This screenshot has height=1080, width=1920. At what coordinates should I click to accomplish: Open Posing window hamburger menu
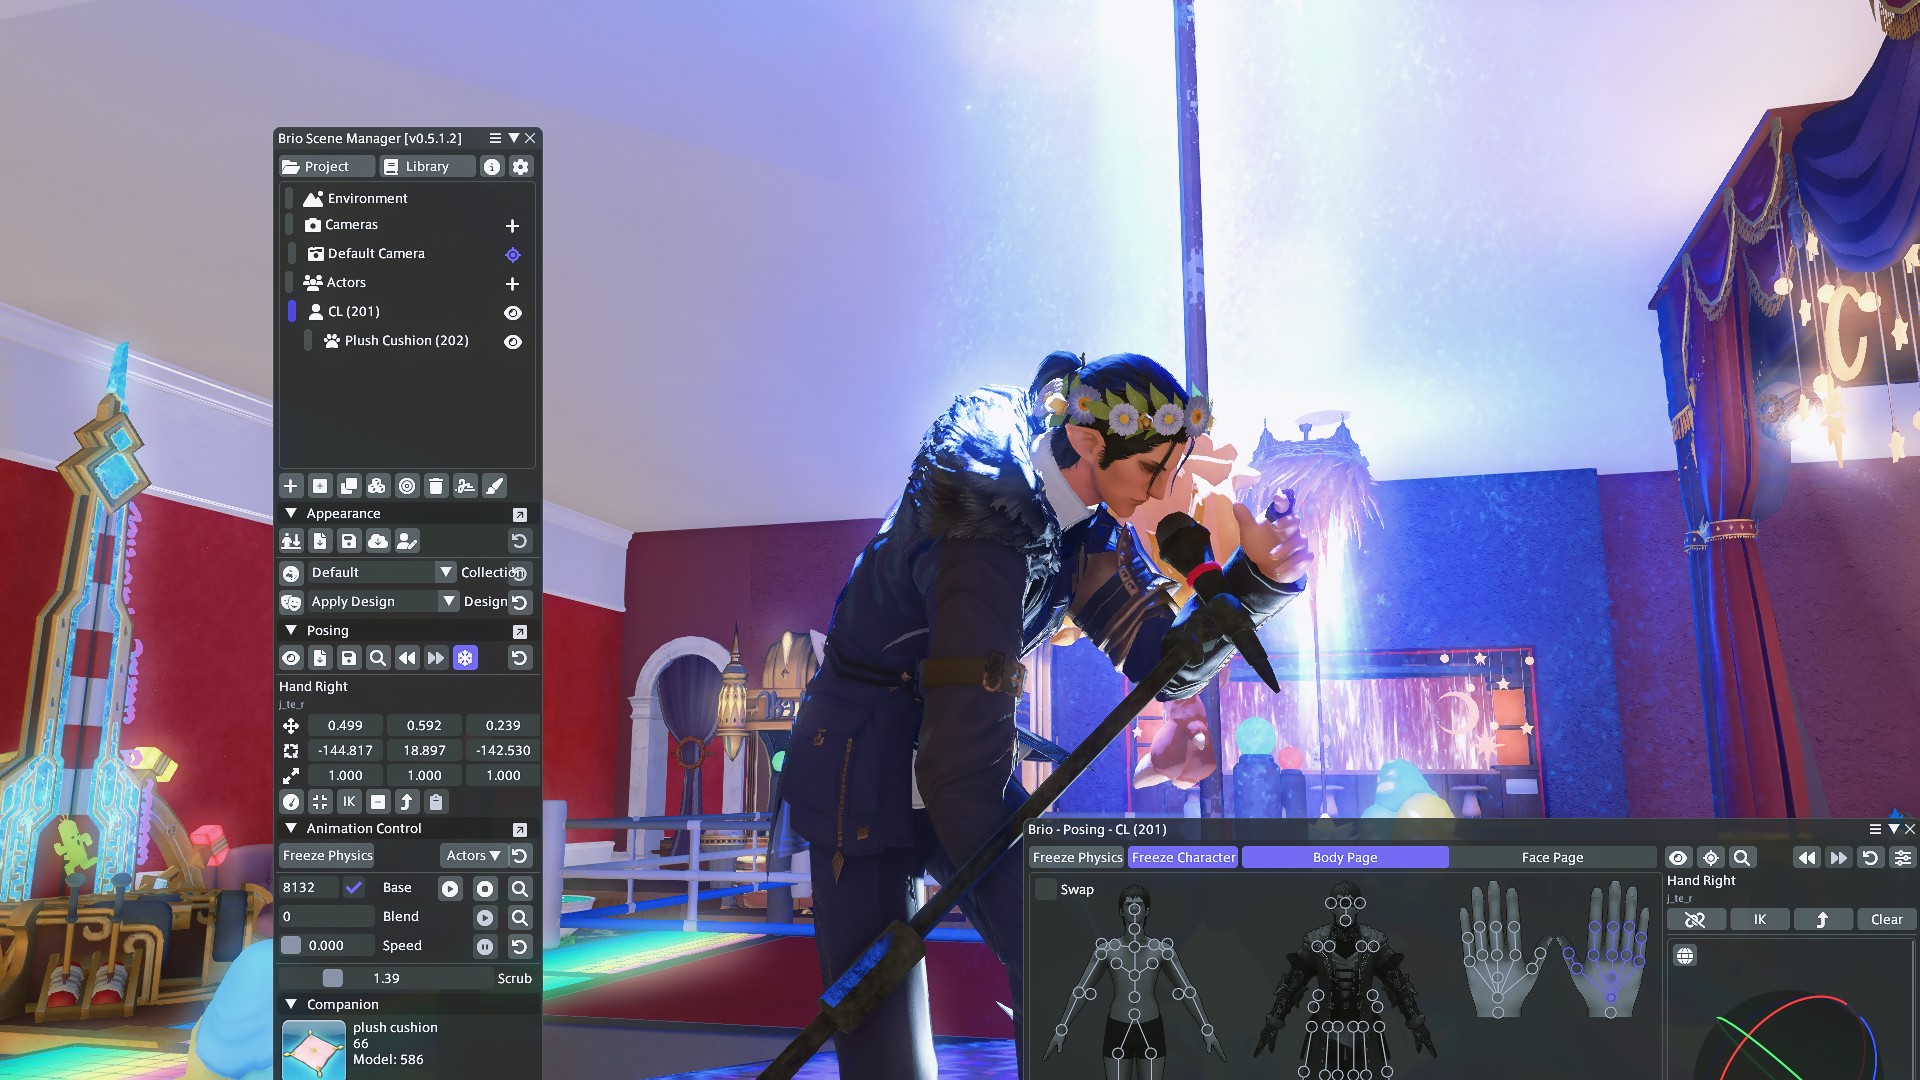[x=1875, y=829]
